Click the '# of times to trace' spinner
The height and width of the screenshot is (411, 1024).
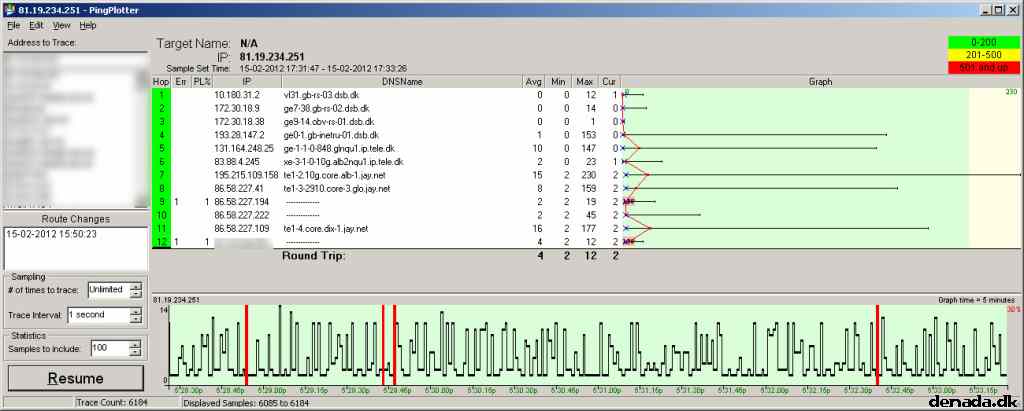pyautogui.click(x=135, y=289)
